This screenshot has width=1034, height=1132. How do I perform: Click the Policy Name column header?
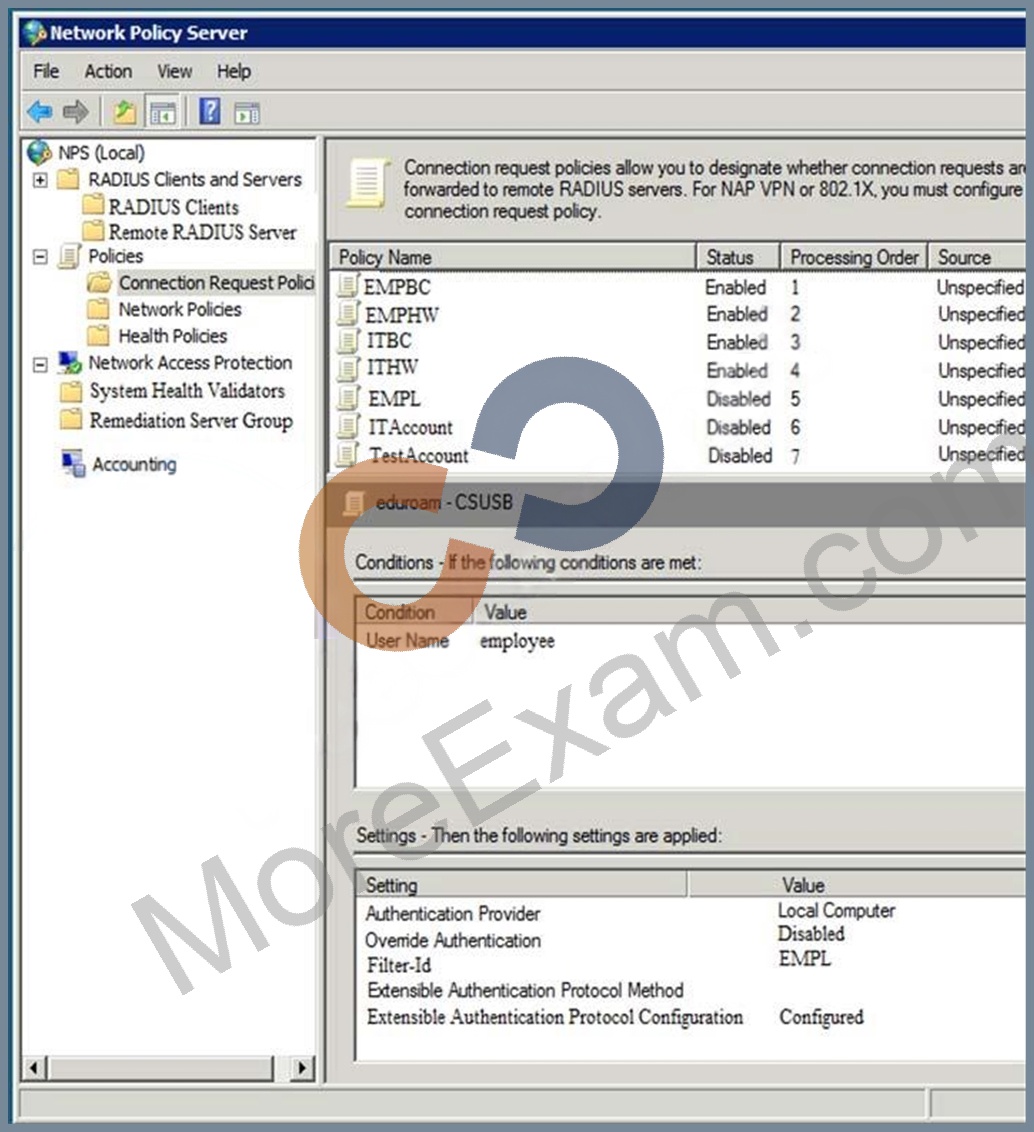[x=513, y=257]
